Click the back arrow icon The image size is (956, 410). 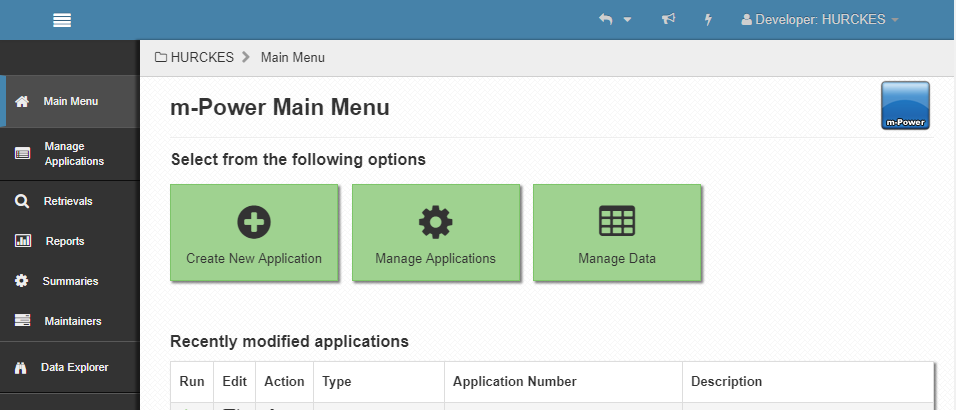(605, 20)
